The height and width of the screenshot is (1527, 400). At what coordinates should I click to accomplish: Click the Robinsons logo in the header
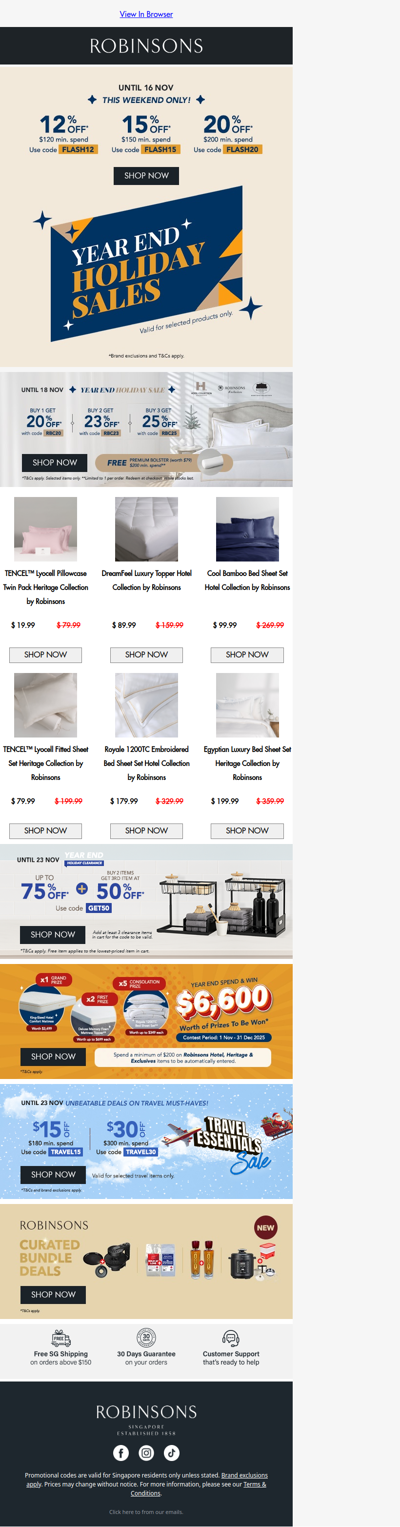(146, 46)
